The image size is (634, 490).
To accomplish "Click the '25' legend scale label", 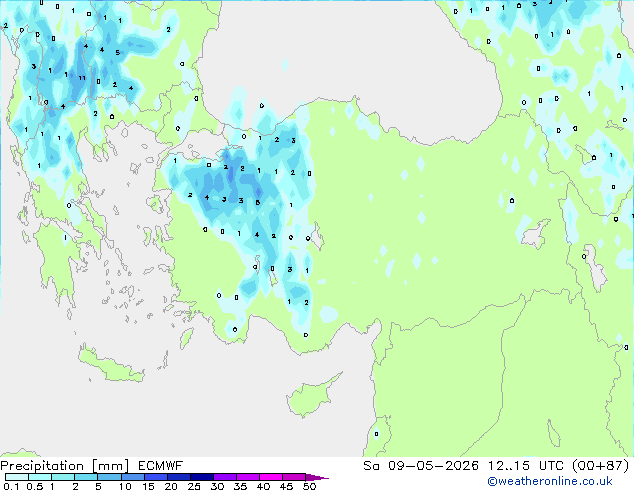I will pyautogui.click(x=194, y=486).
